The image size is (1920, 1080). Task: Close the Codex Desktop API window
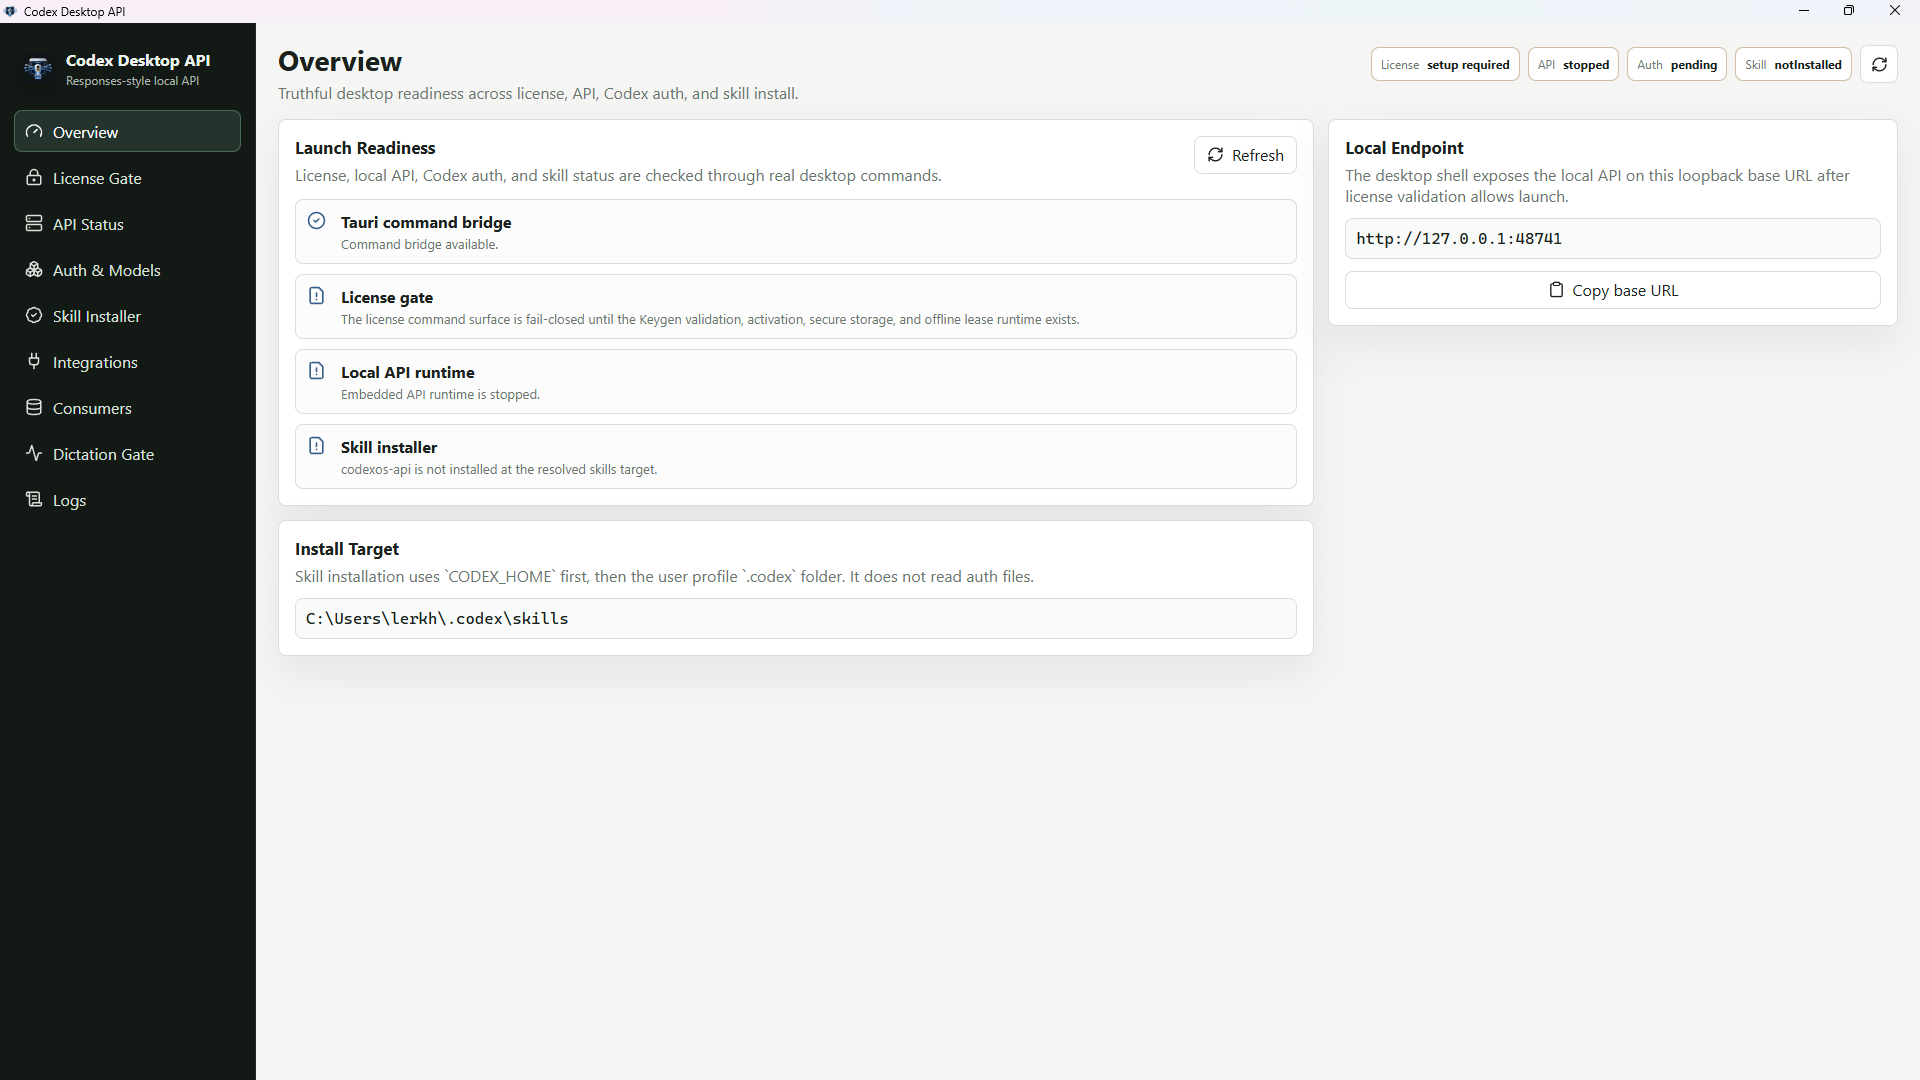1895,11
